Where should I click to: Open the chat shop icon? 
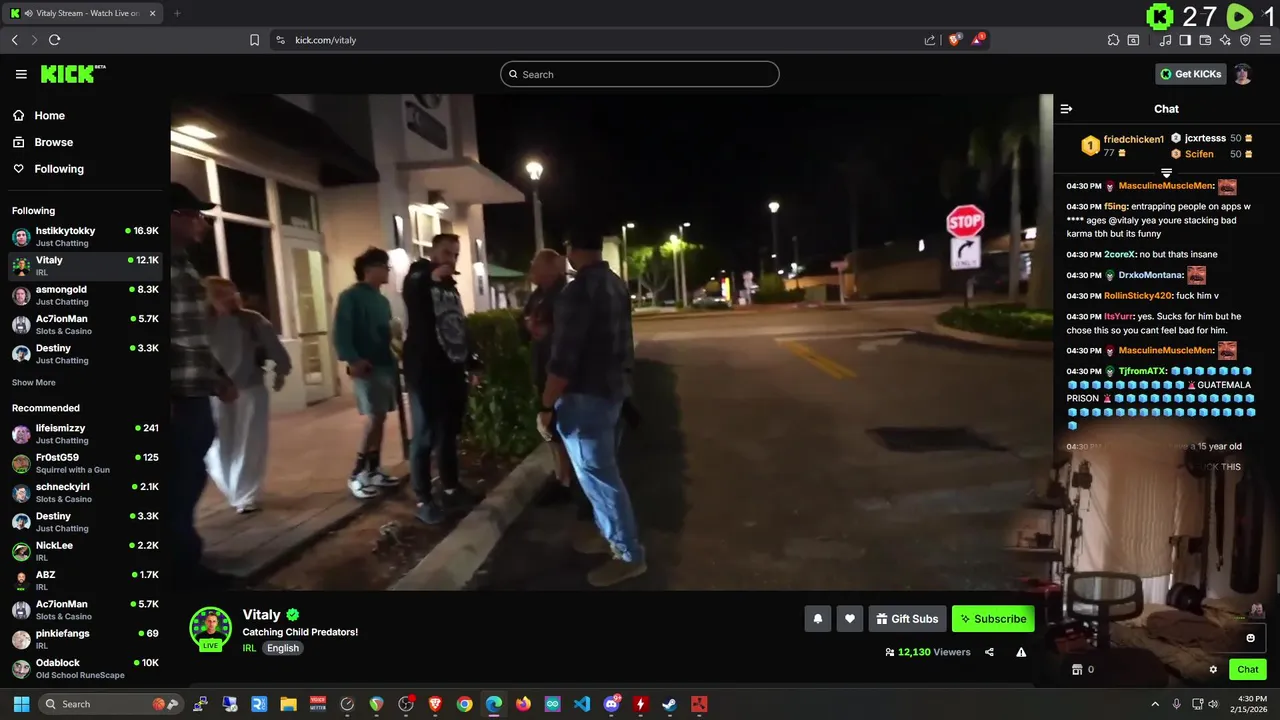click(1077, 670)
